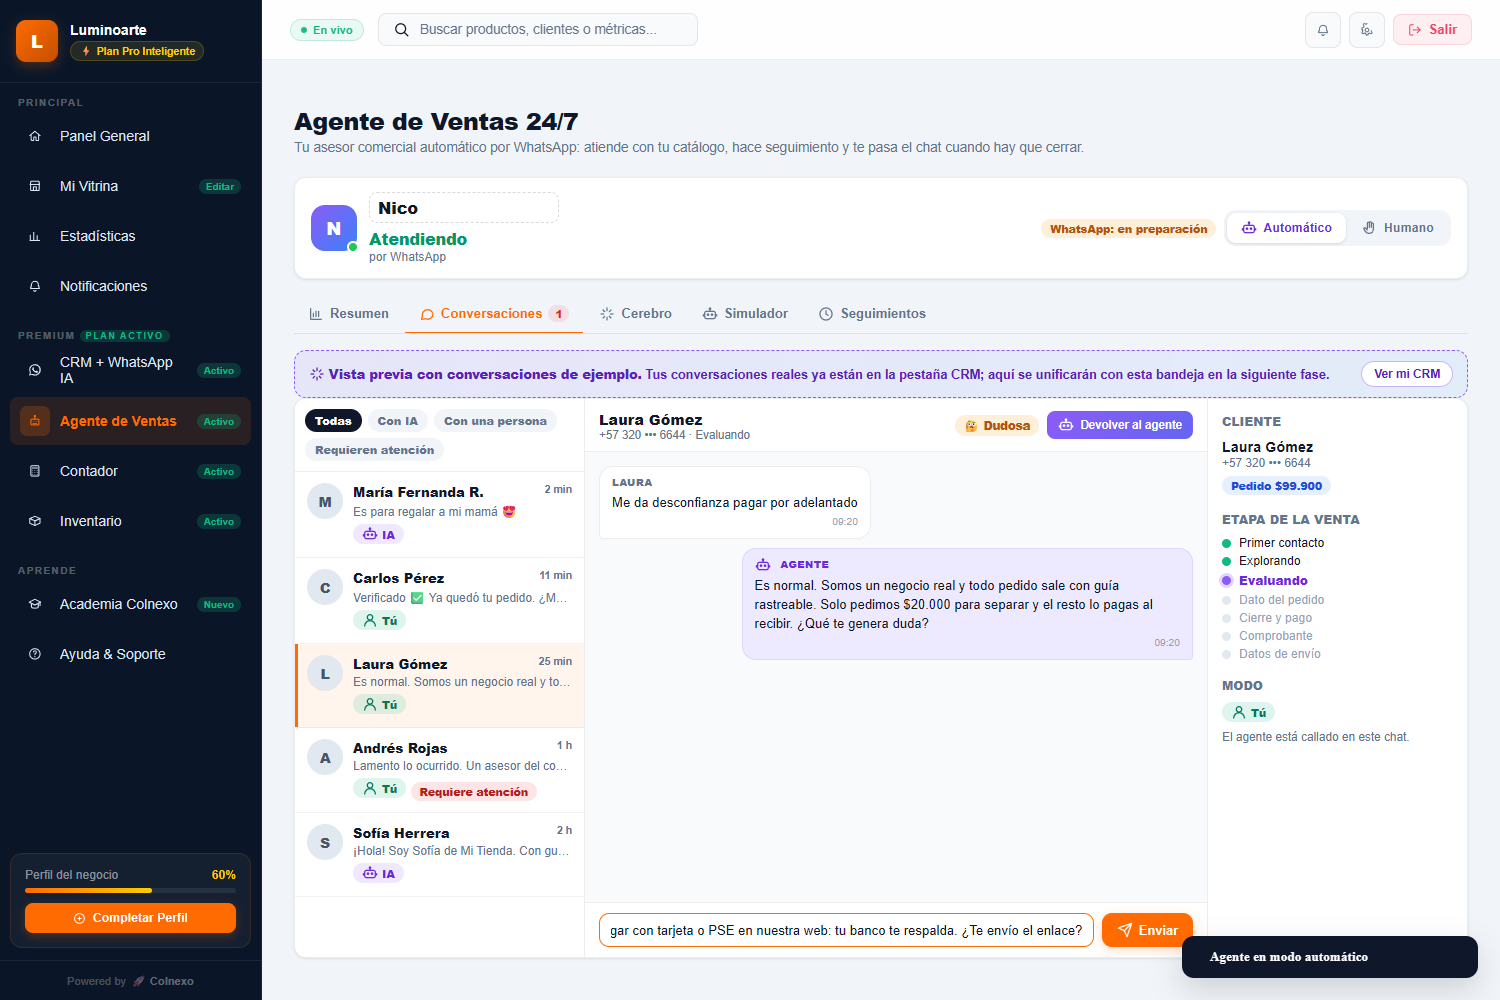Click the Salir logout button

pyautogui.click(x=1432, y=30)
